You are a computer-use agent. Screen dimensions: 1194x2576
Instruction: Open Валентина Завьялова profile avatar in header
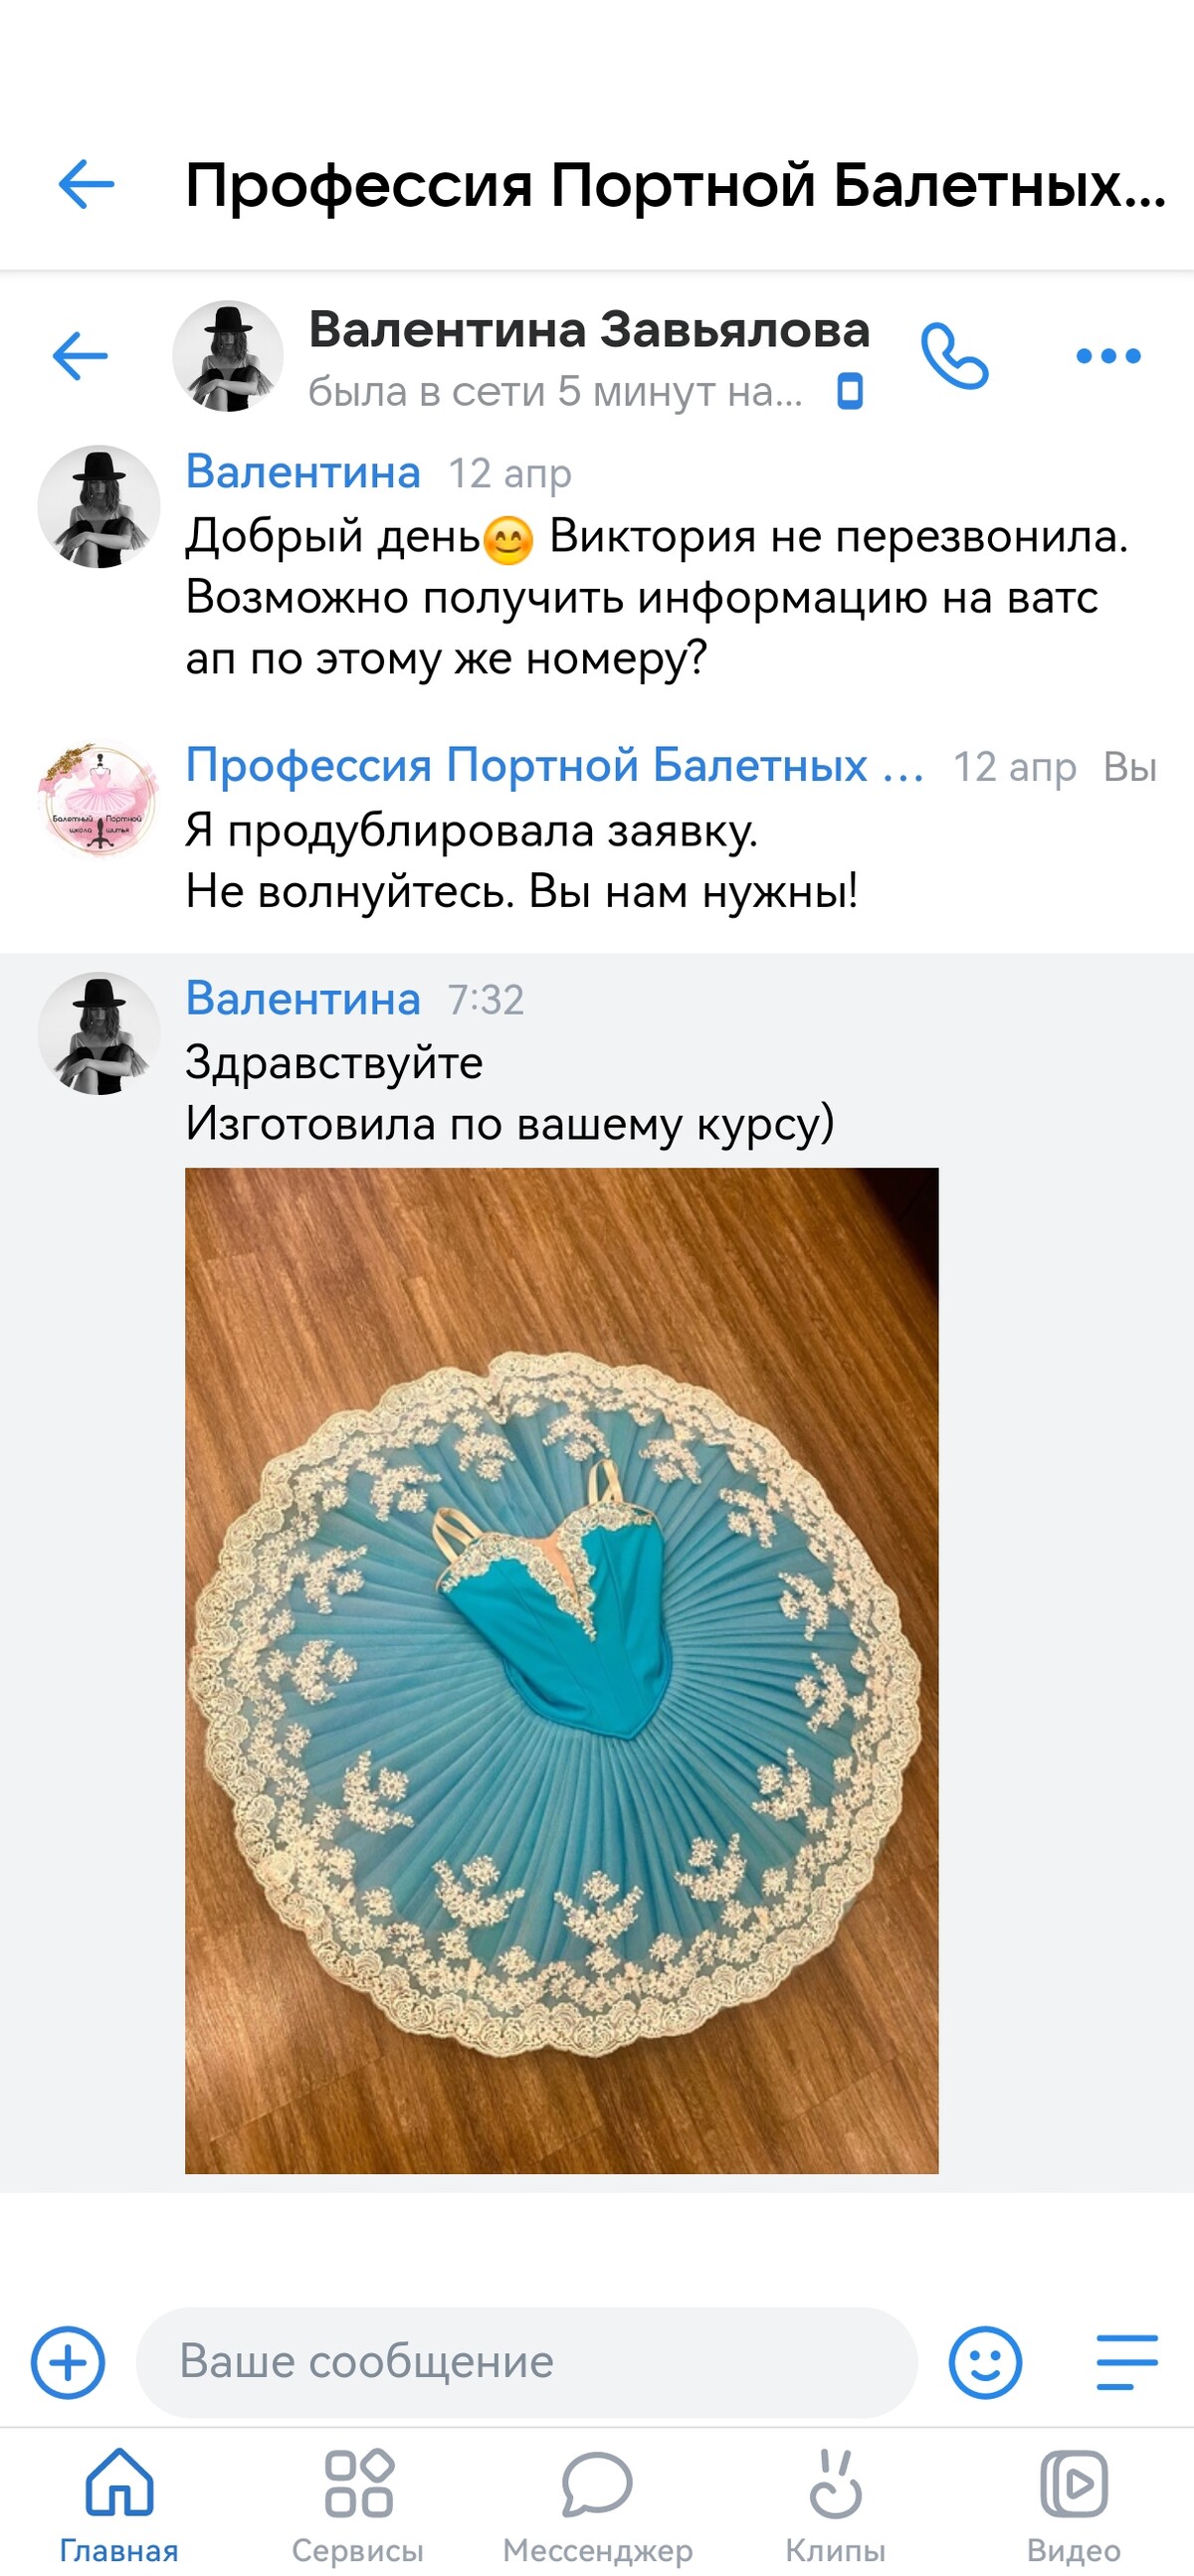point(227,356)
